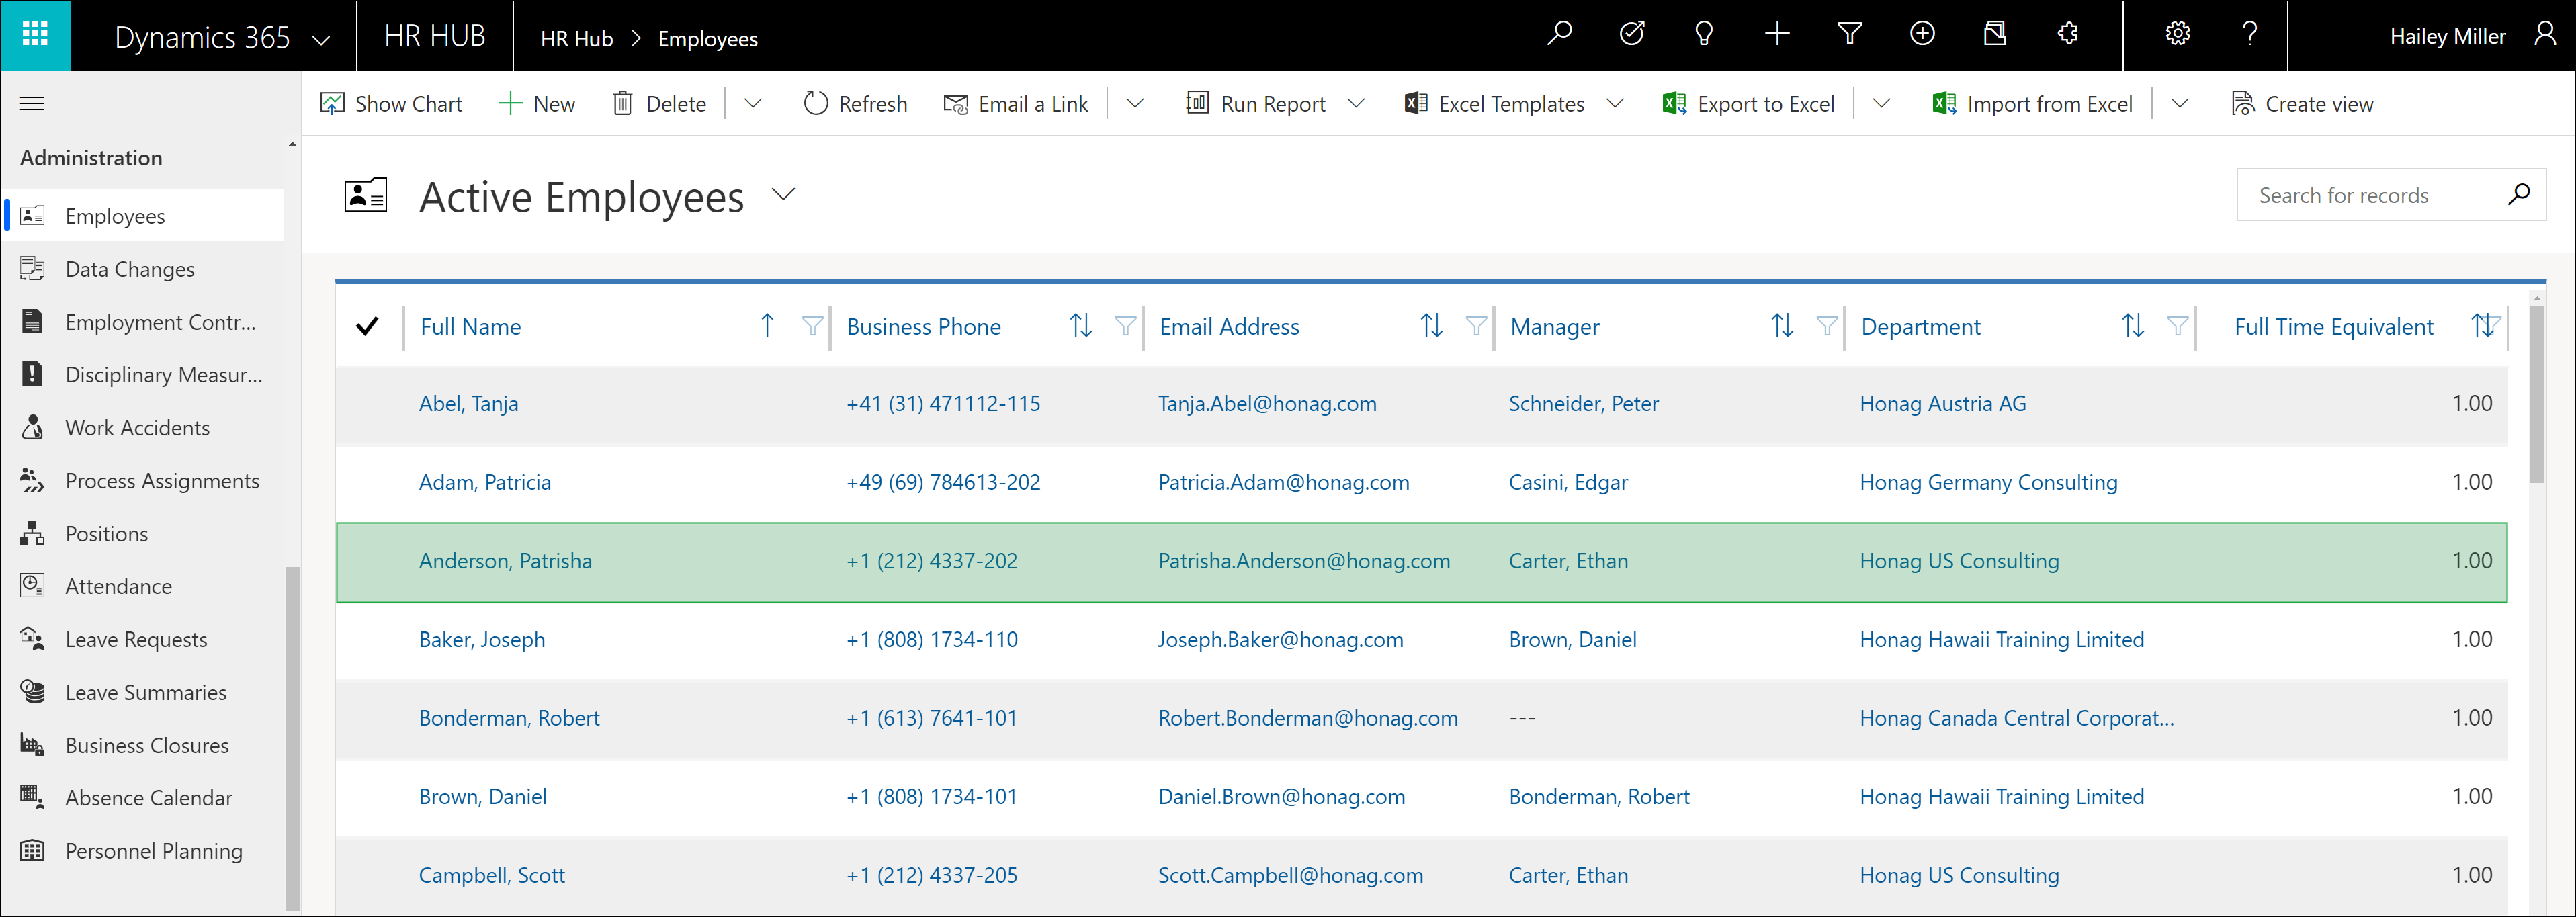Open Leave Requests in the sidebar
Viewport: 2576px width, 917px height.
(136, 640)
